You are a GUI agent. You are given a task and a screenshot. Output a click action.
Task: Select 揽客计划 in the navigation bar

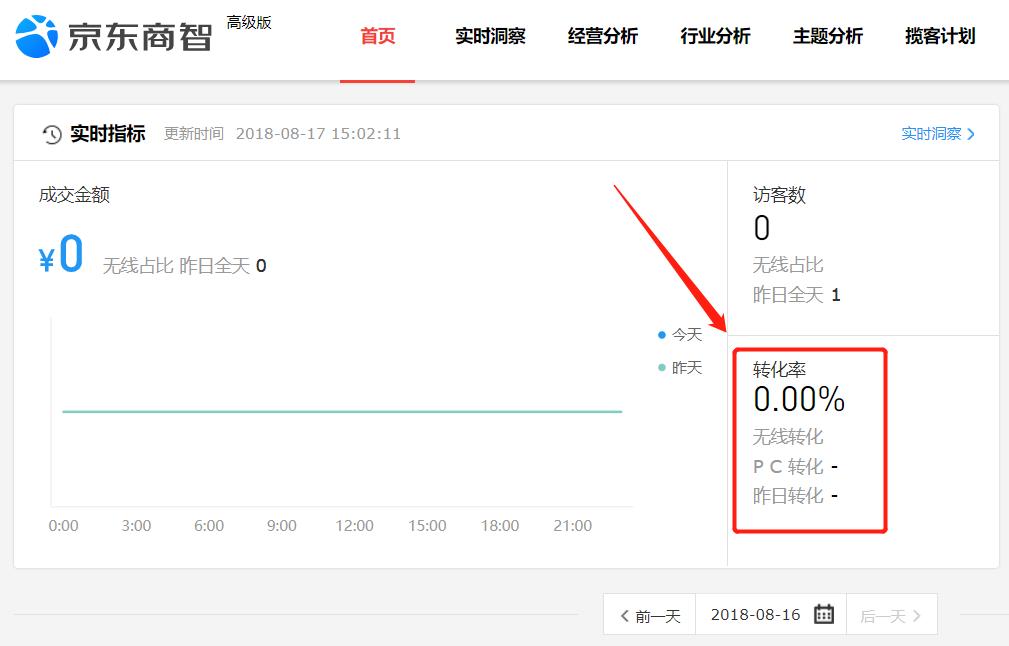point(939,35)
